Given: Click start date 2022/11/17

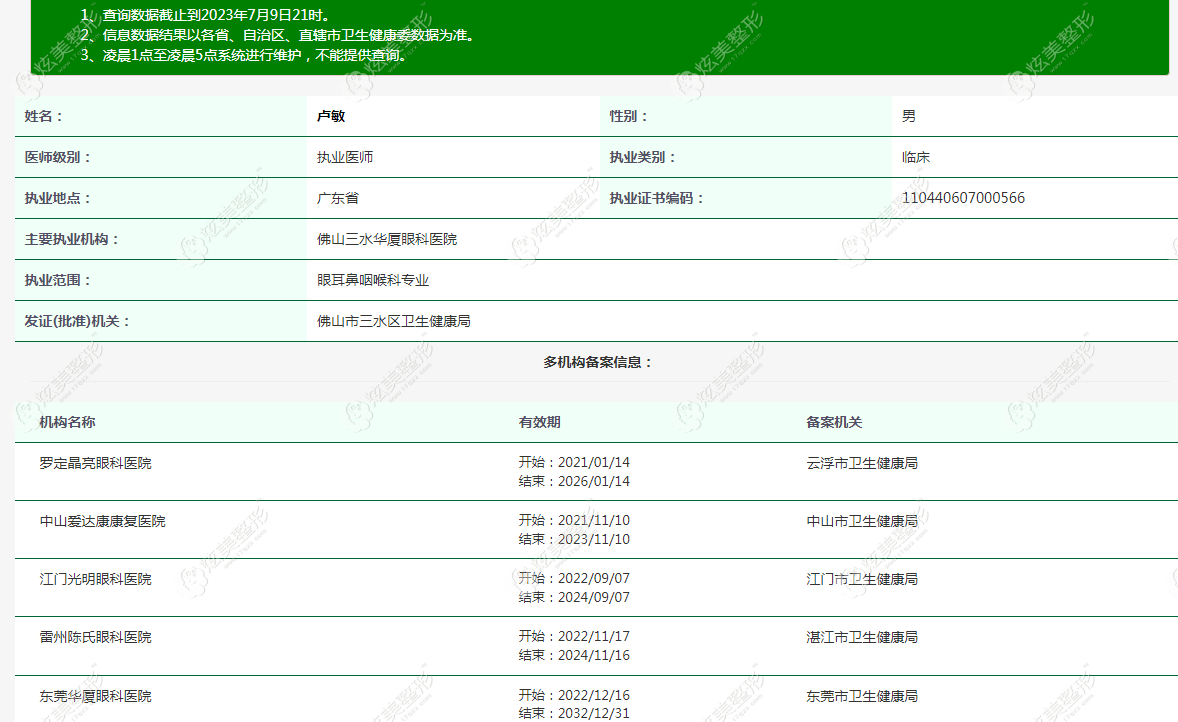Looking at the screenshot, I should (594, 636).
